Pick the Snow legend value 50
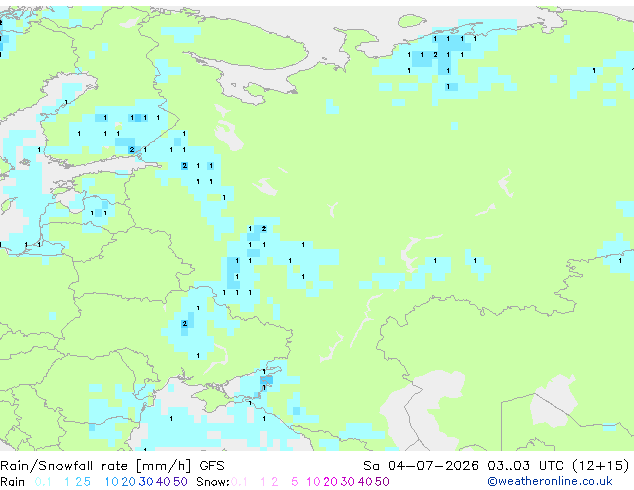Image resolution: width=634 pixels, height=490 pixels. (382, 482)
